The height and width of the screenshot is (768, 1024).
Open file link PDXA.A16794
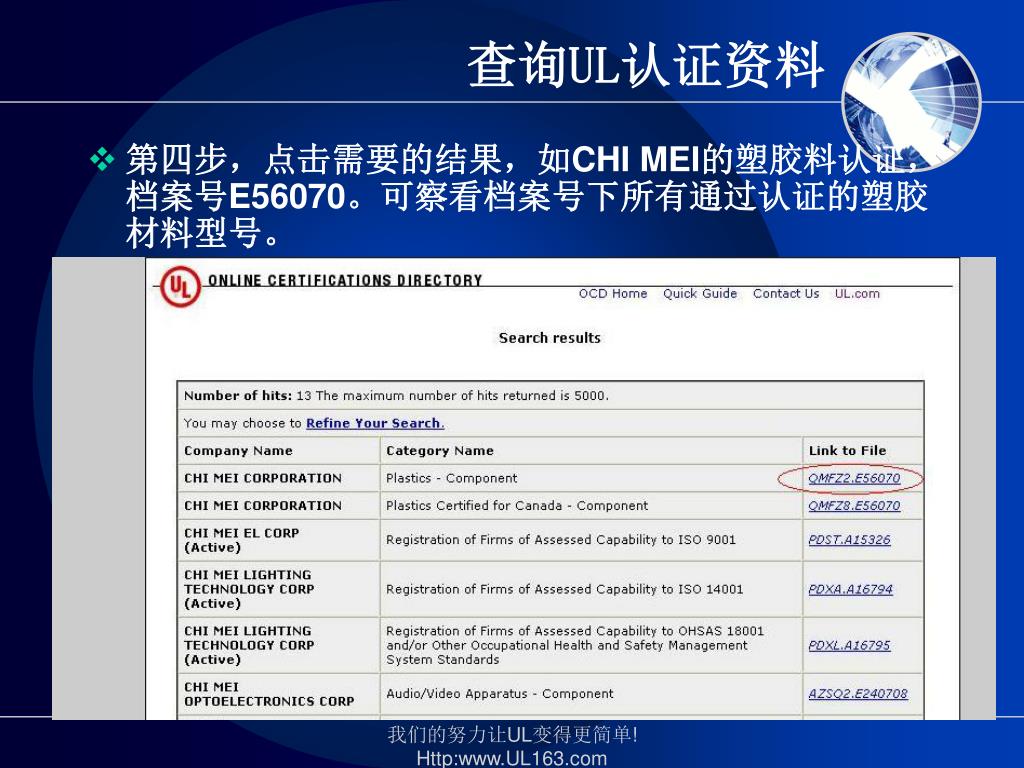(x=850, y=589)
